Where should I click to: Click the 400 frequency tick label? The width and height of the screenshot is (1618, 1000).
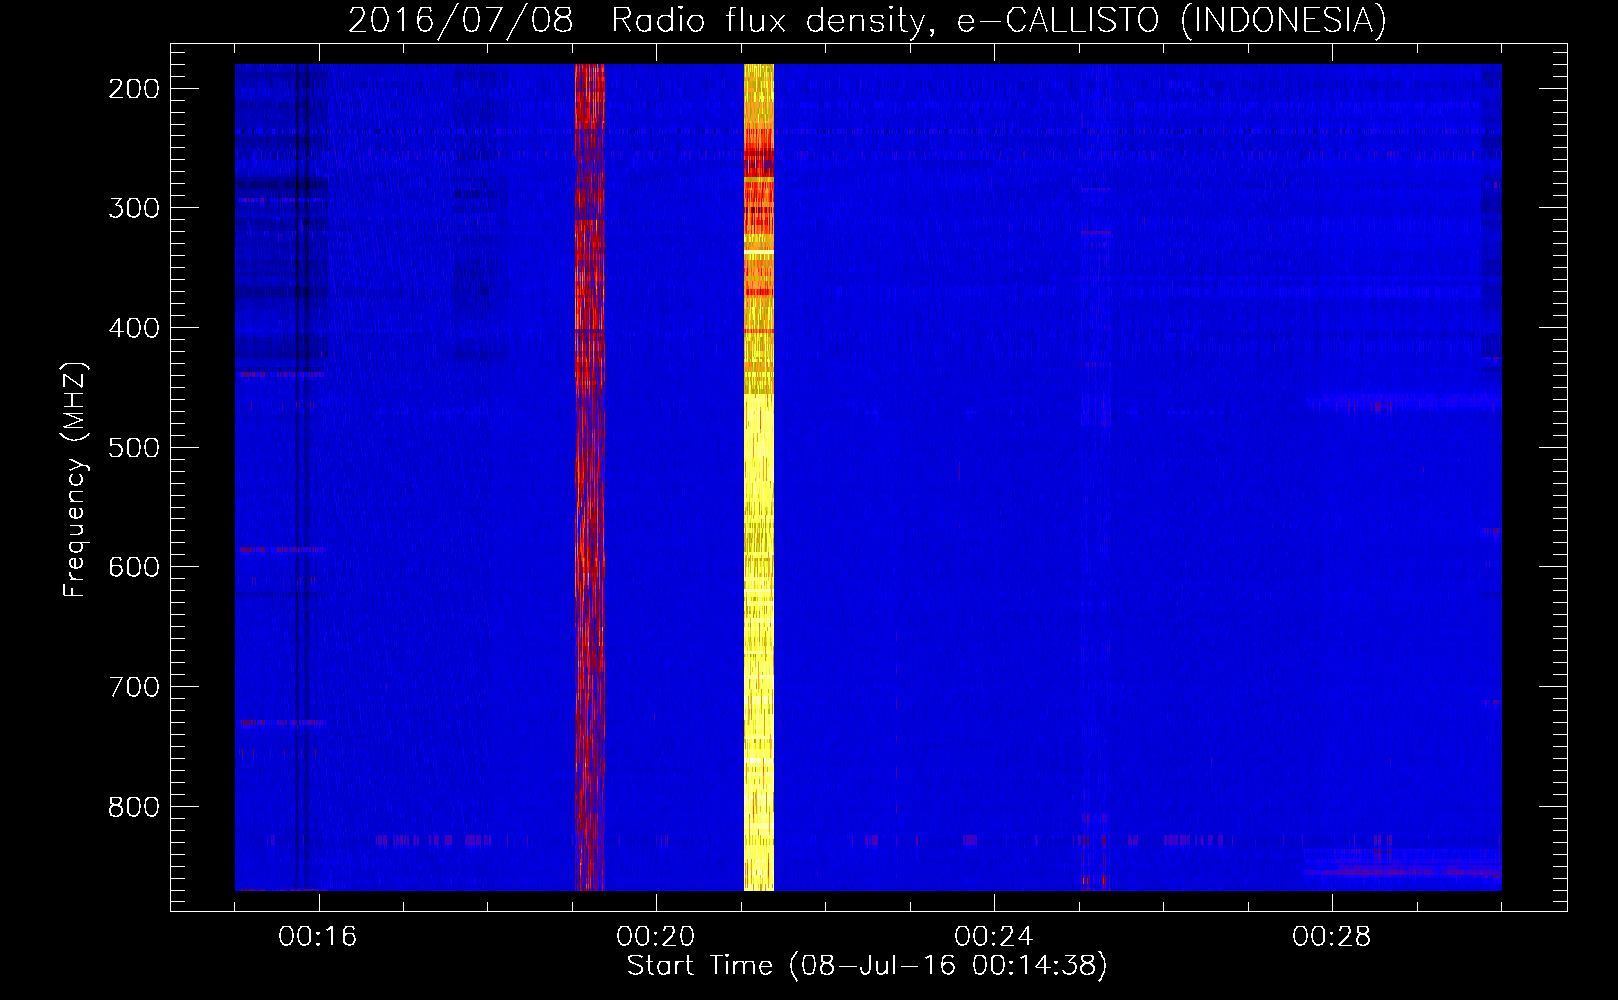(134, 328)
